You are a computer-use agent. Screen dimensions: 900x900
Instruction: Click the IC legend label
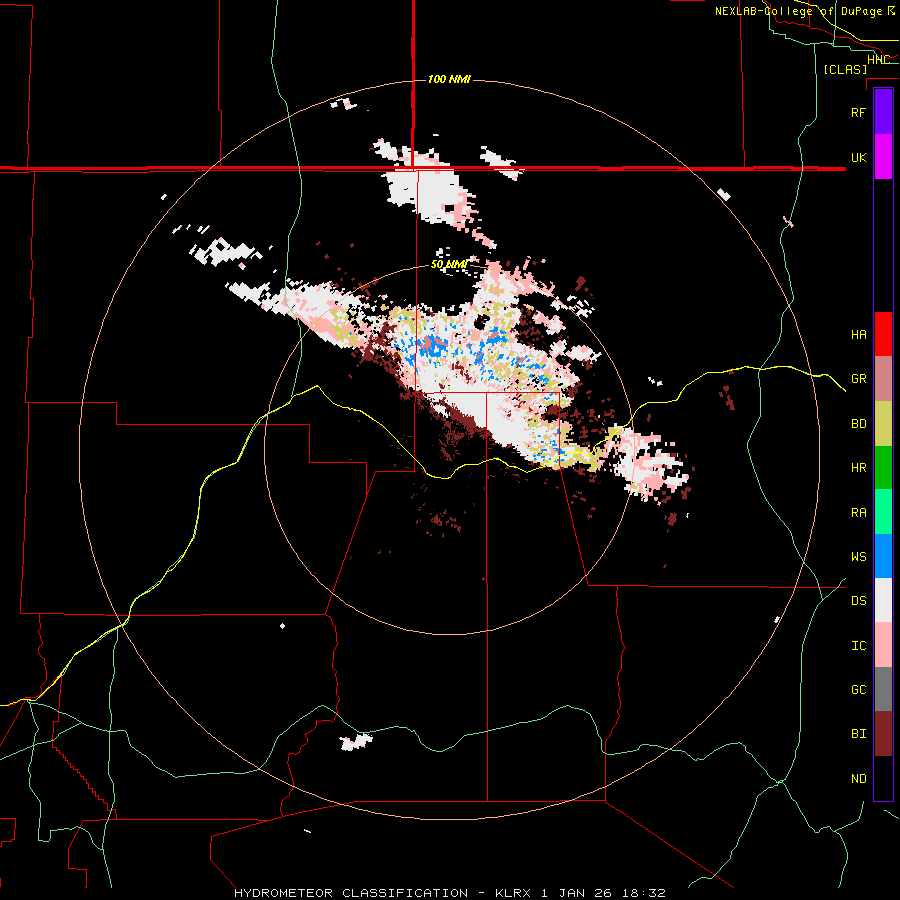tap(858, 645)
